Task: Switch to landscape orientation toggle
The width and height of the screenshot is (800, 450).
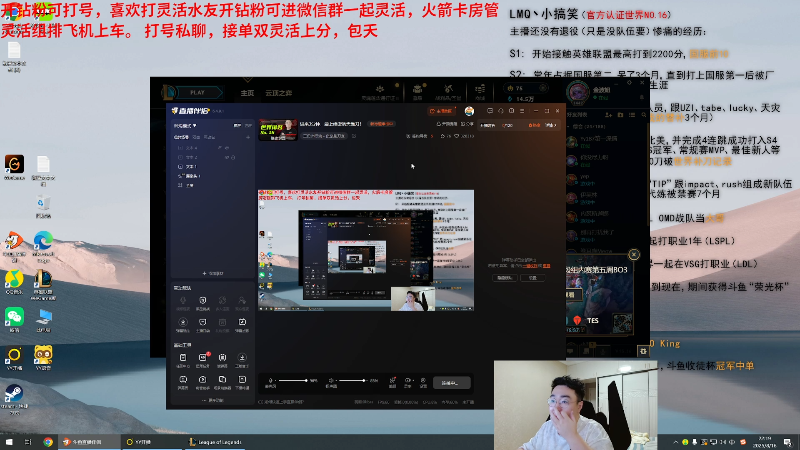Action: tap(237, 126)
